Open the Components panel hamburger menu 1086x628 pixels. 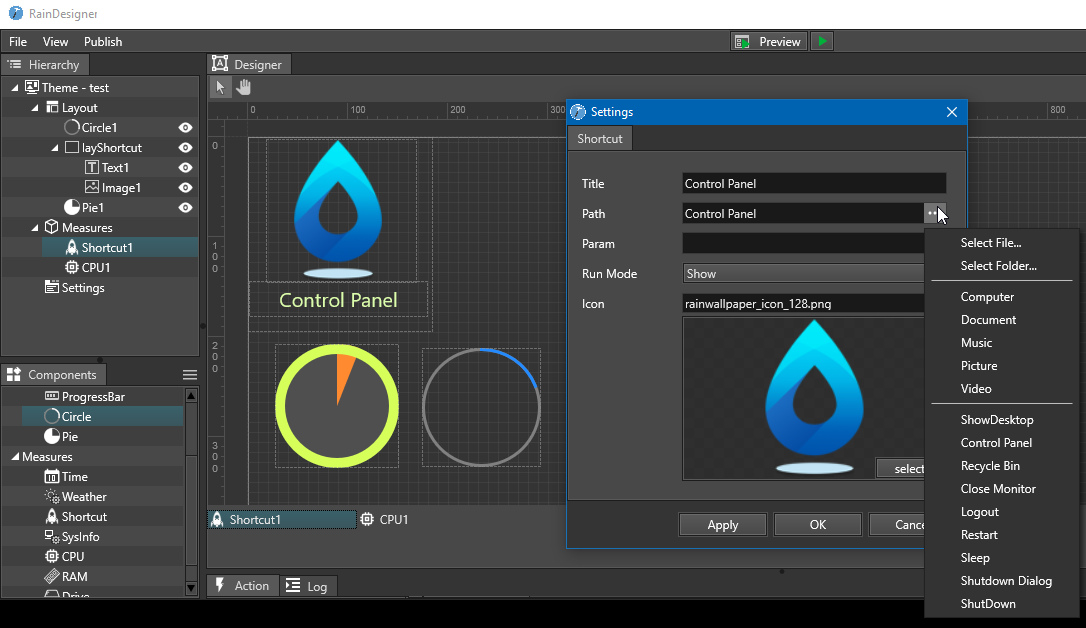click(189, 374)
